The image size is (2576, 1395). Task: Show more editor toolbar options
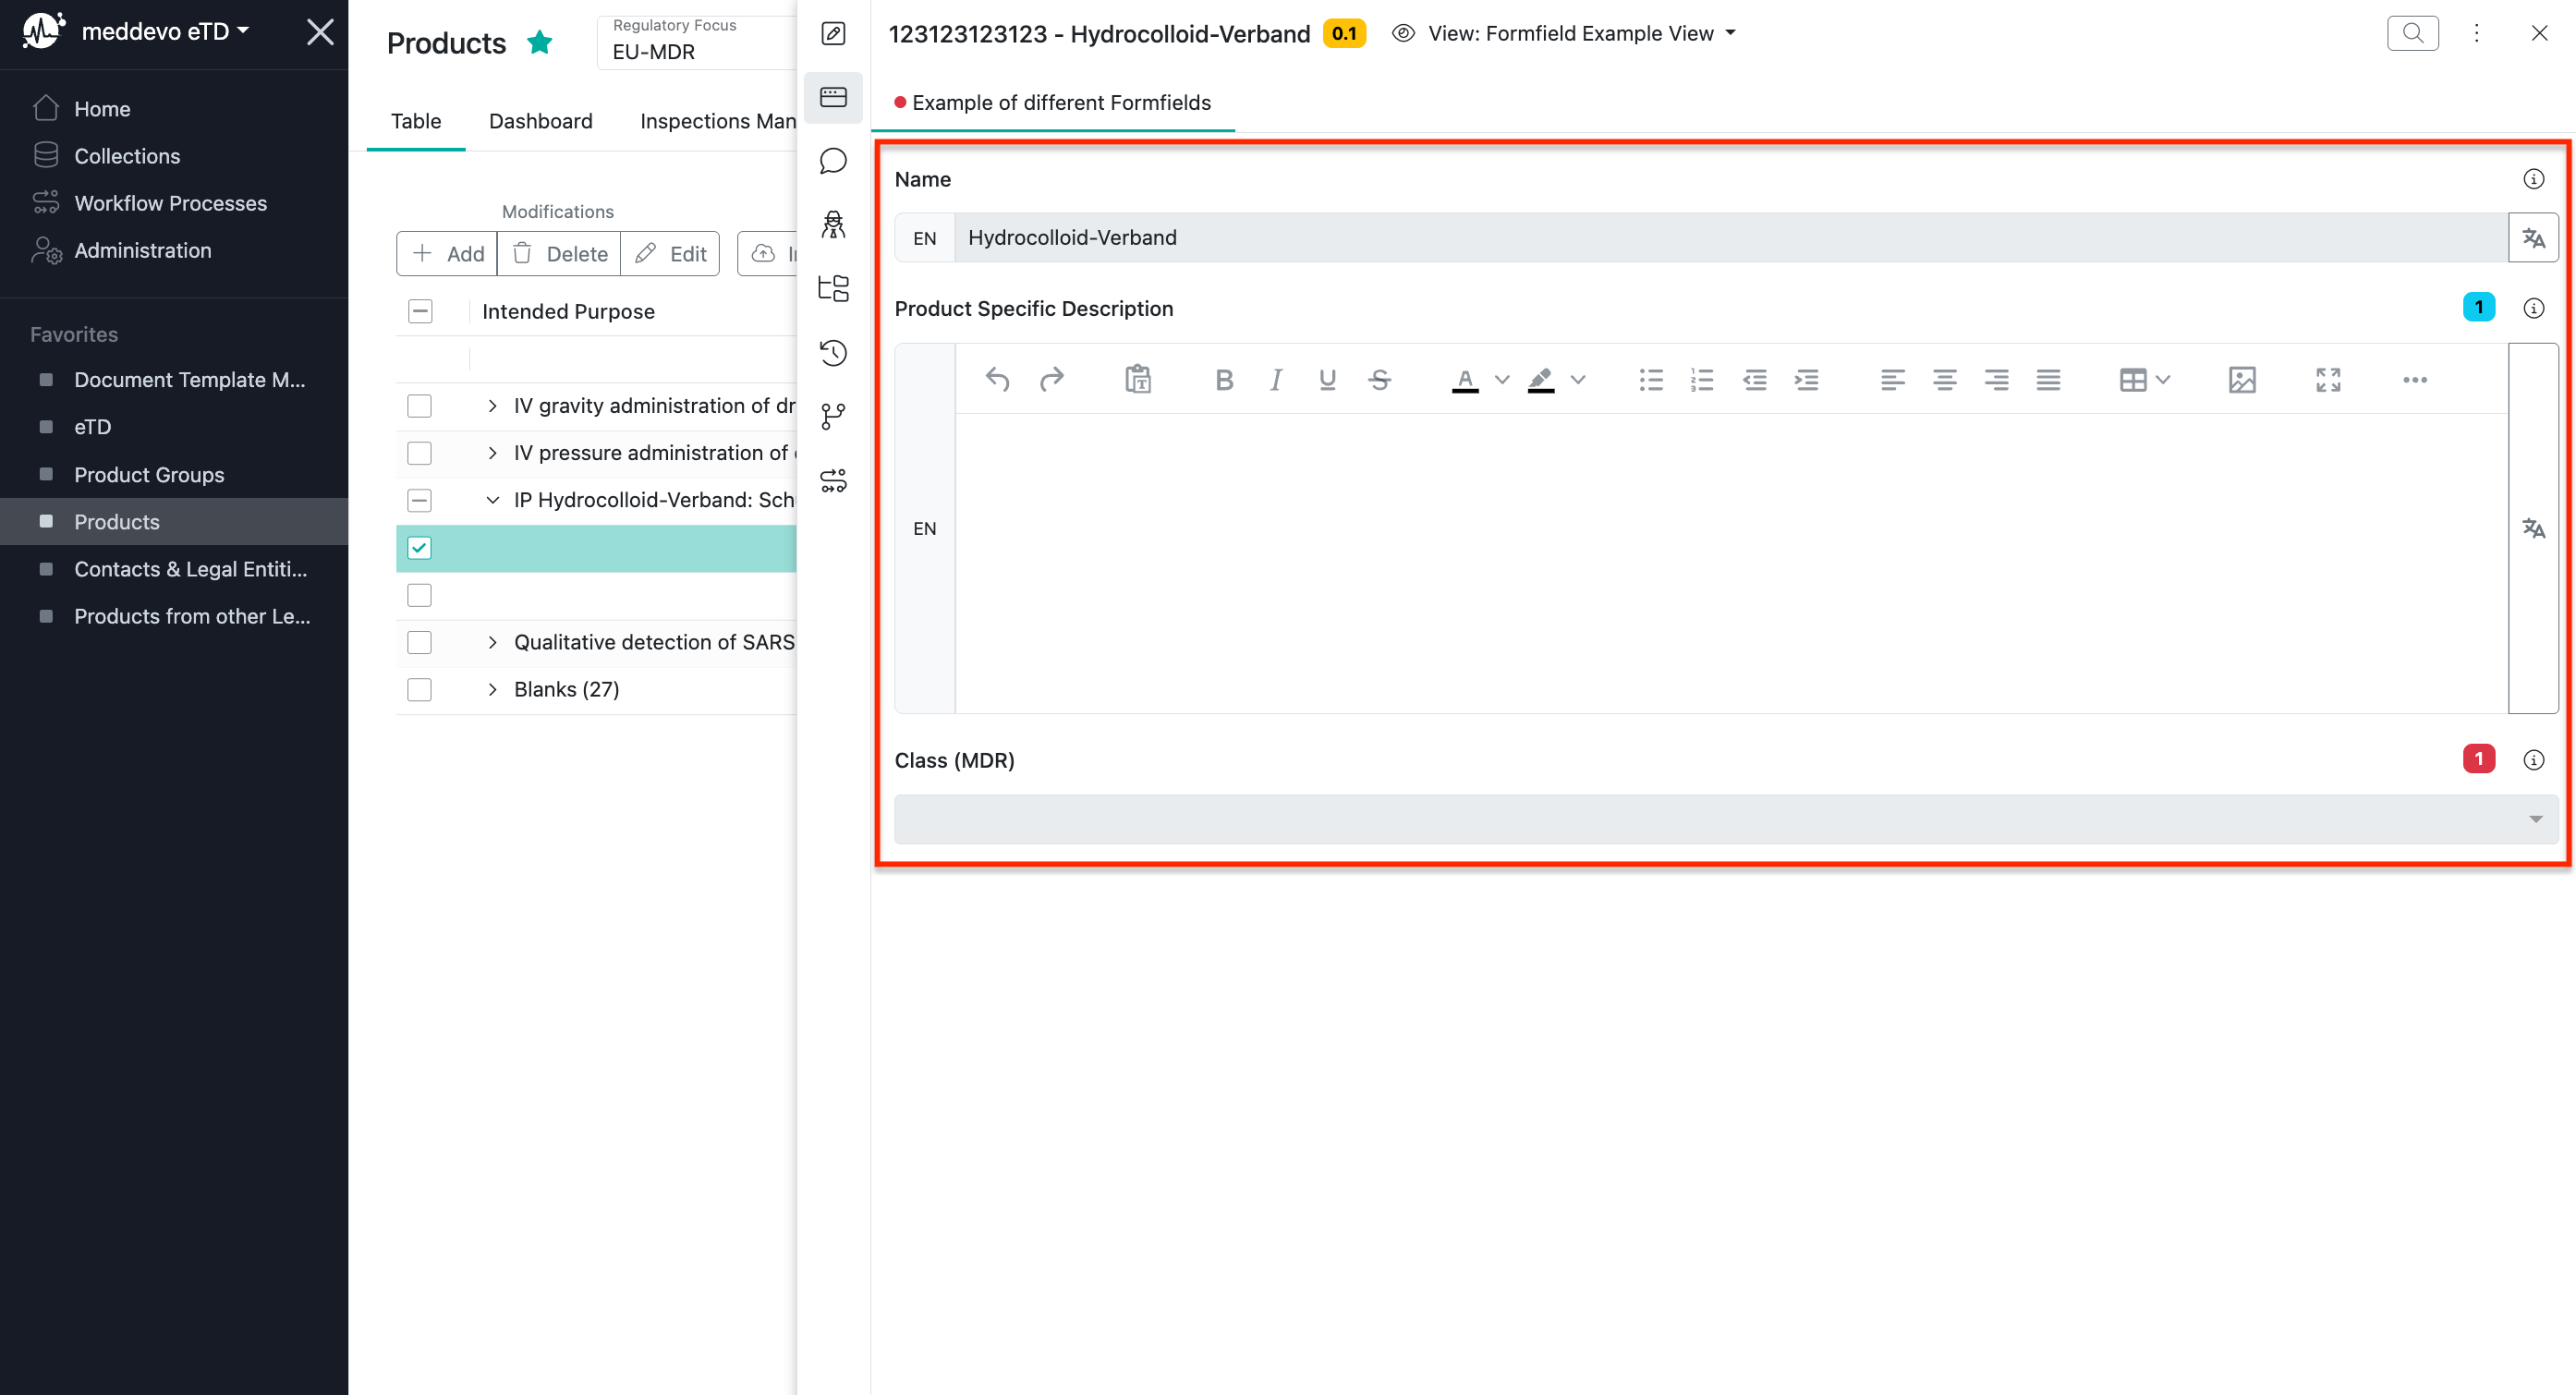coord(2415,380)
